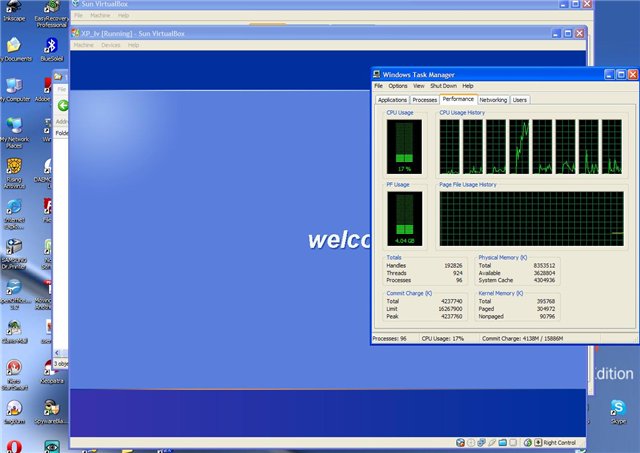Click the hard disk activity icon in VirtualBox status bar
Image resolution: width=640 pixels, height=453 pixels.
tap(460, 443)
